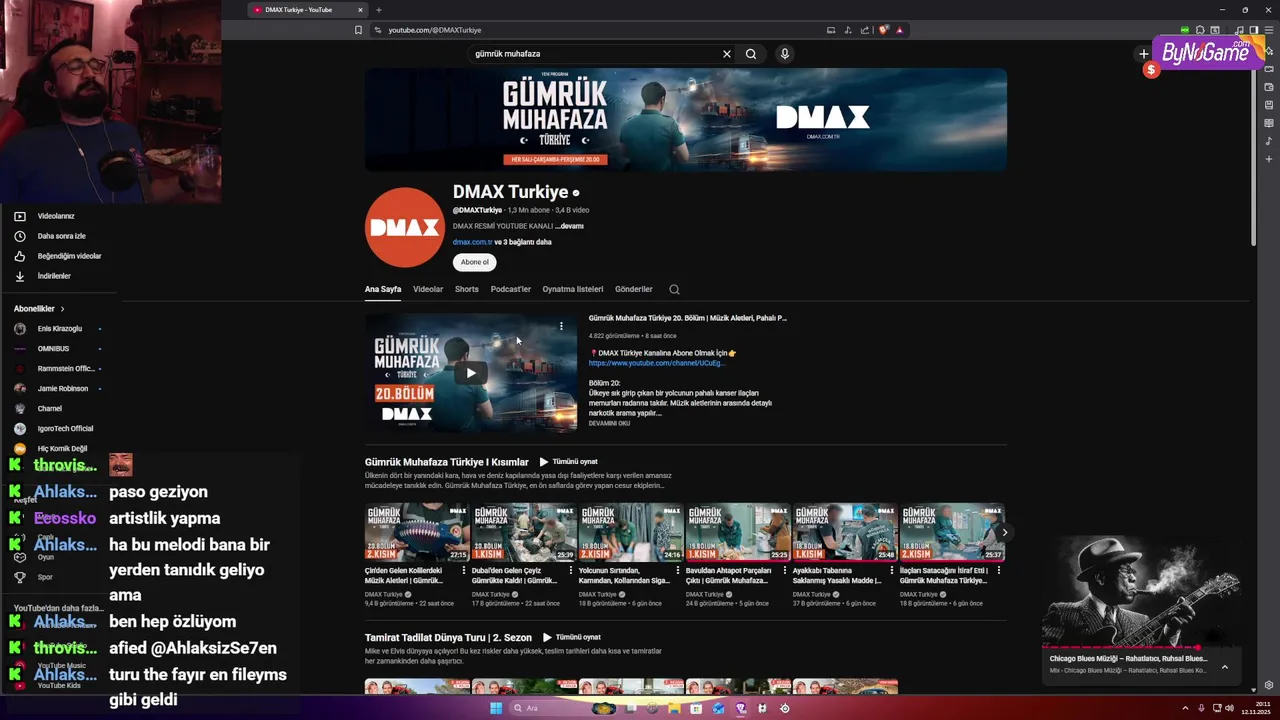Open the dmax.com.tr channel link
Screen dimensions: 1280x720
tap(472, 242)
